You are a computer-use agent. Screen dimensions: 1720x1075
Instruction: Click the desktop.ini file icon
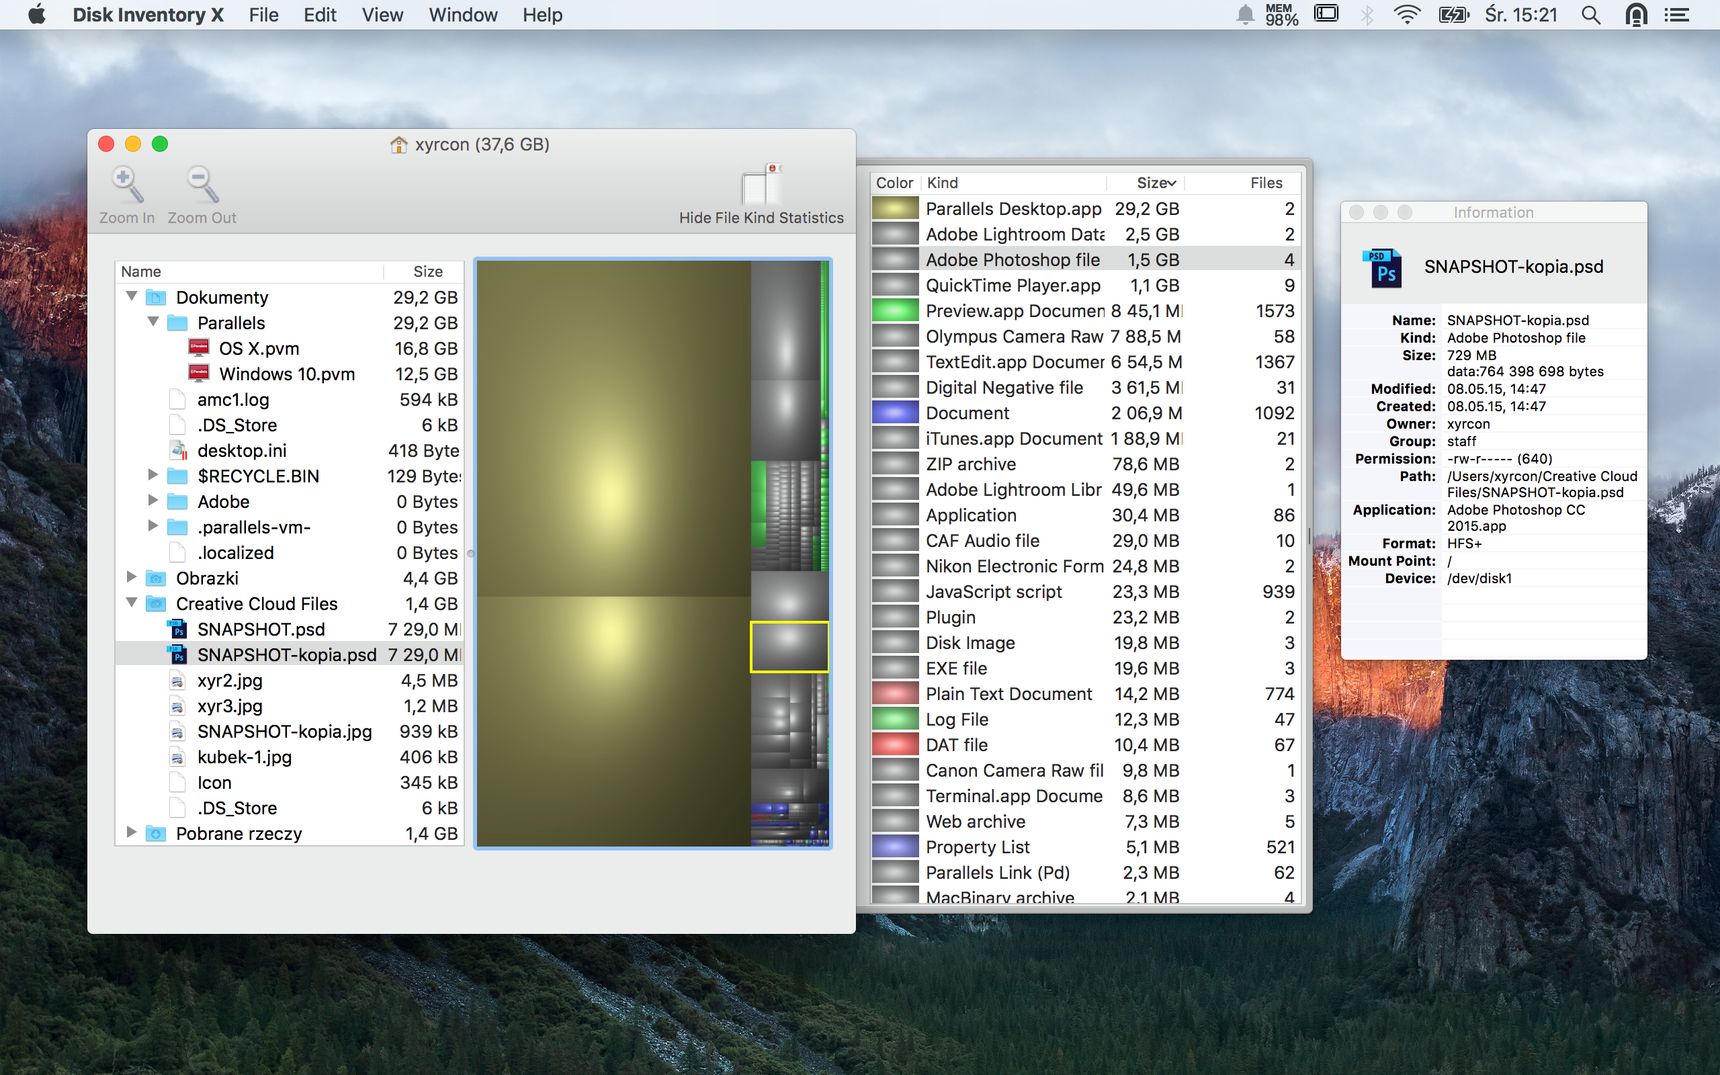[178, 450]
